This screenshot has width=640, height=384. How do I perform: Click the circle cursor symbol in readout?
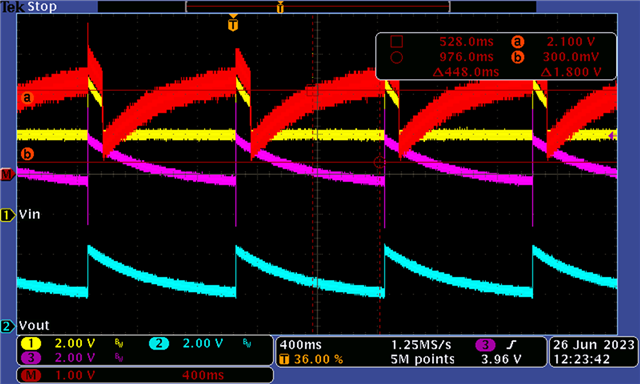[397, 57]
